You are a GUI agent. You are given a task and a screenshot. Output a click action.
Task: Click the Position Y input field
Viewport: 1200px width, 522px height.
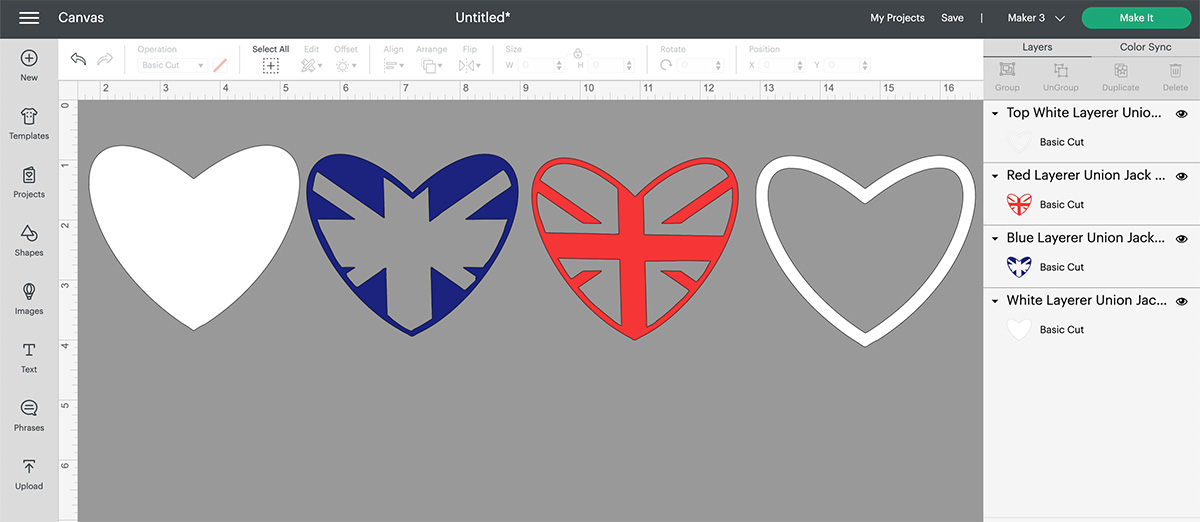coord(847,65)
